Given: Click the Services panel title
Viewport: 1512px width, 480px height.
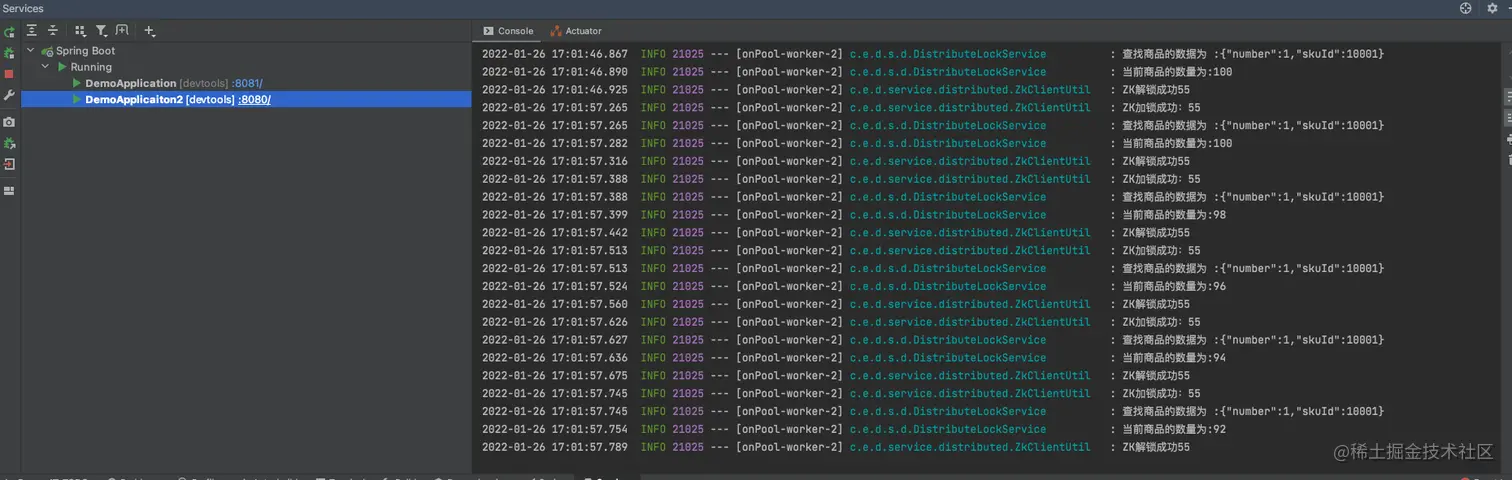Looking at the screenshot, I should point(23,8).
